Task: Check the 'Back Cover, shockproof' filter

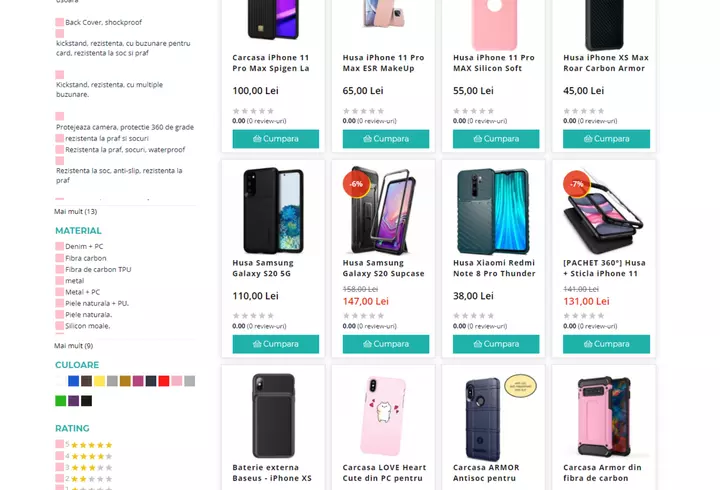Action: [60, 21]
